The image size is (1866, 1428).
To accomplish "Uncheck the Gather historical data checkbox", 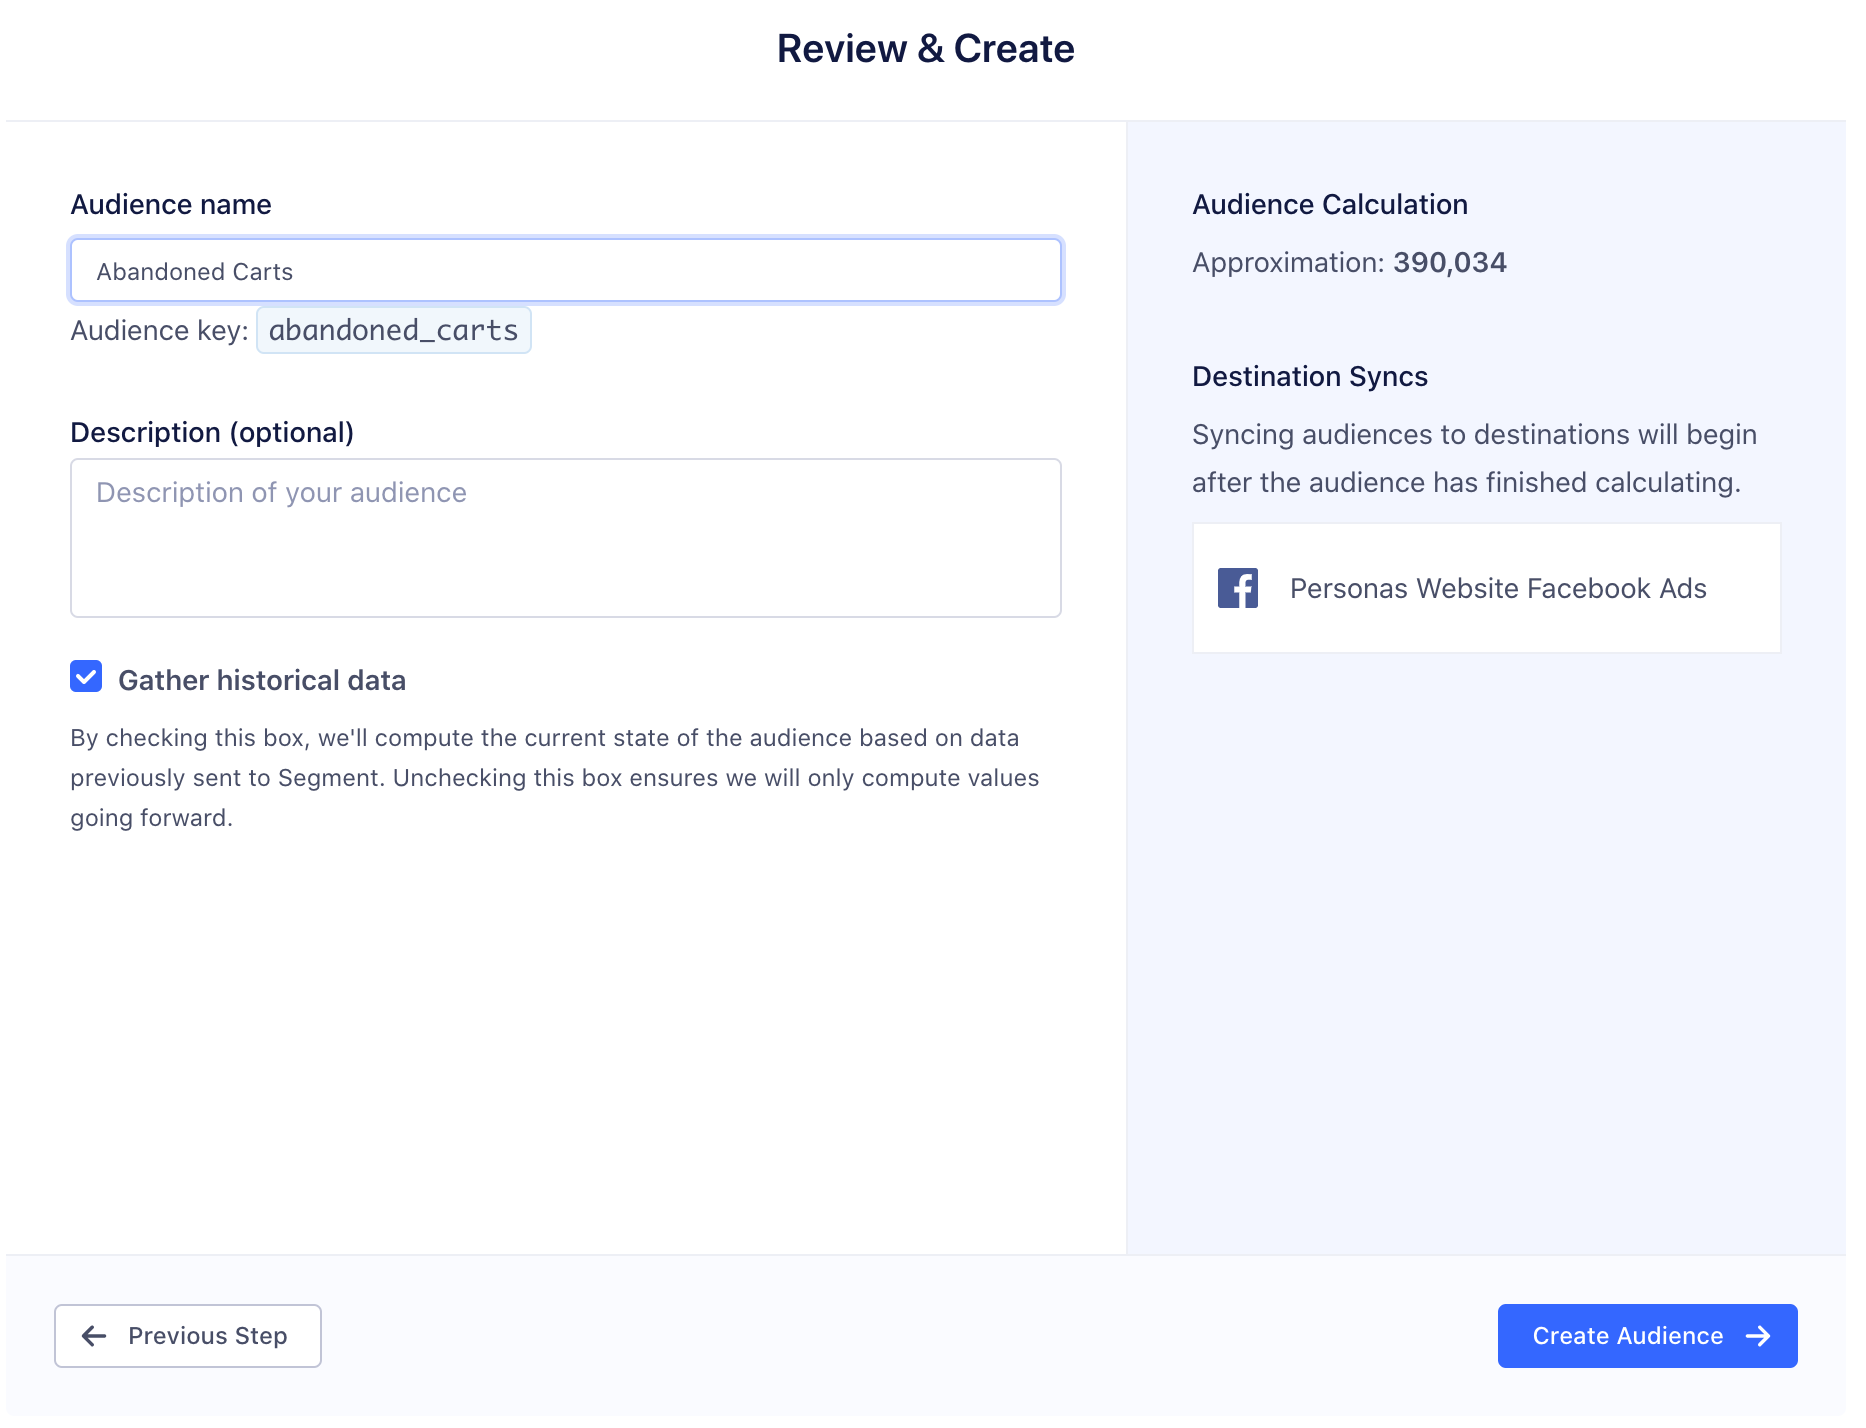I will (x=86, y=677).
